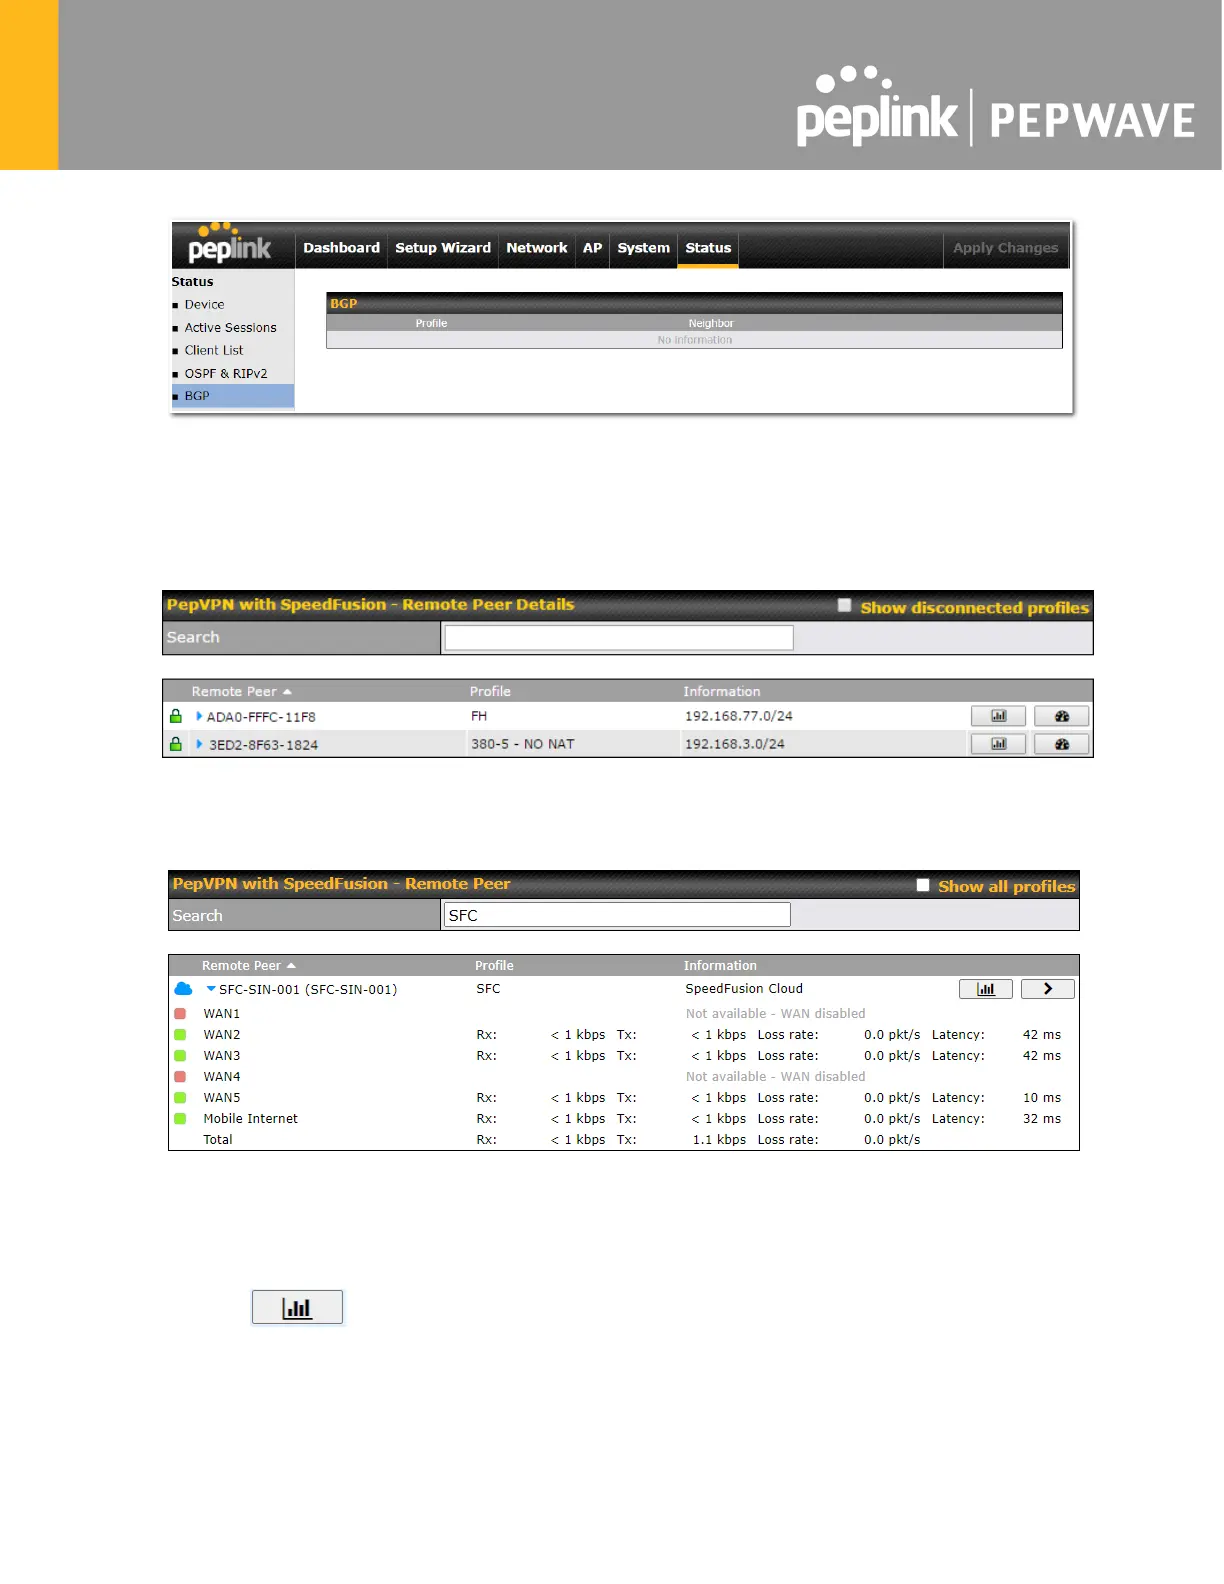
Task: Sort by Remote Peer in Details table
Action: [x=241, y=691]
